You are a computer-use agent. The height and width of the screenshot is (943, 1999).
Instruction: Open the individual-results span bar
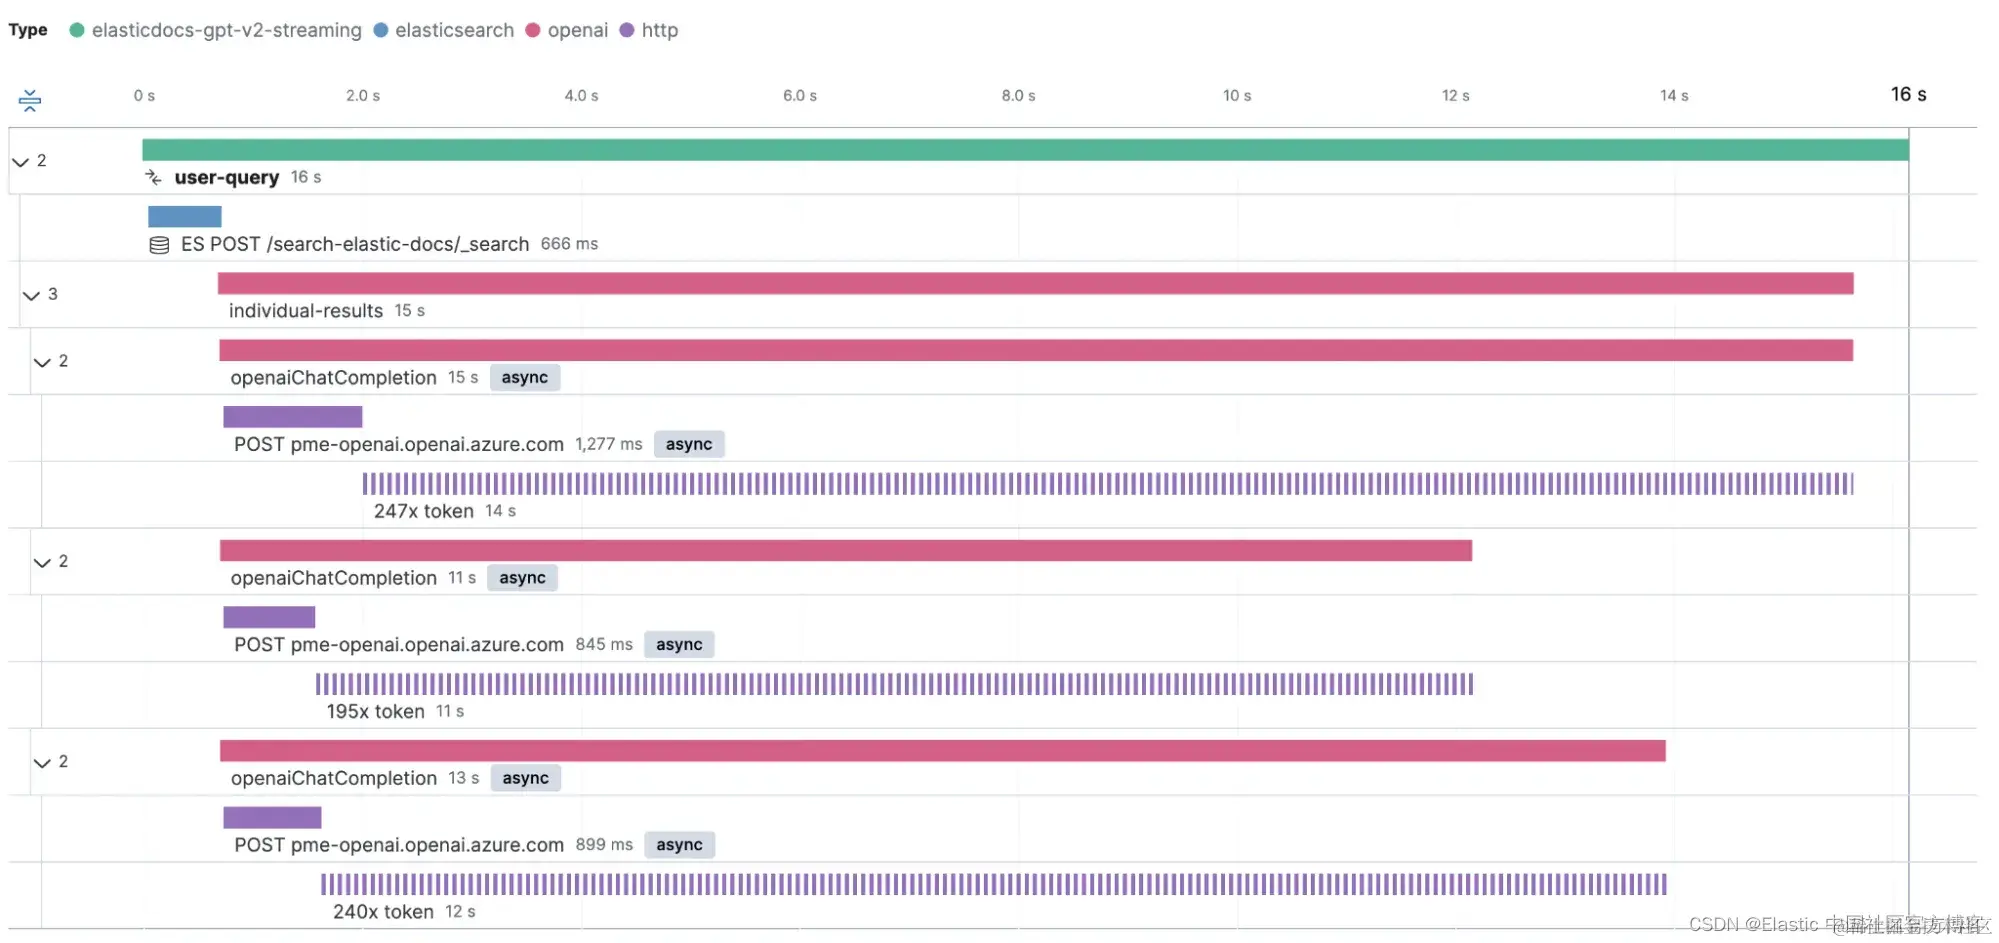click(1036, 283)
